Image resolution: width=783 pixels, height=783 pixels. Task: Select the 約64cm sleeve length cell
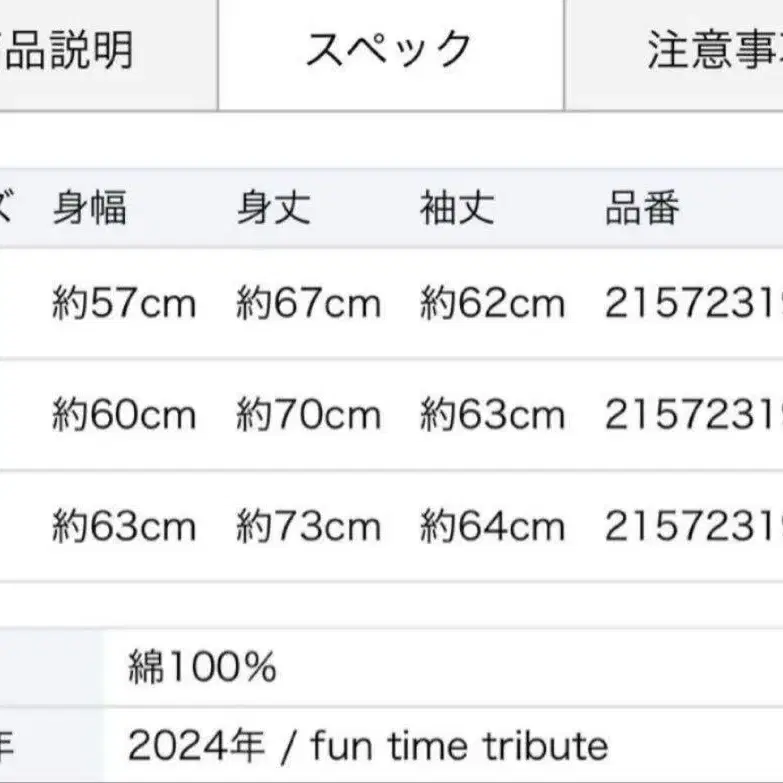click(492, 526)
